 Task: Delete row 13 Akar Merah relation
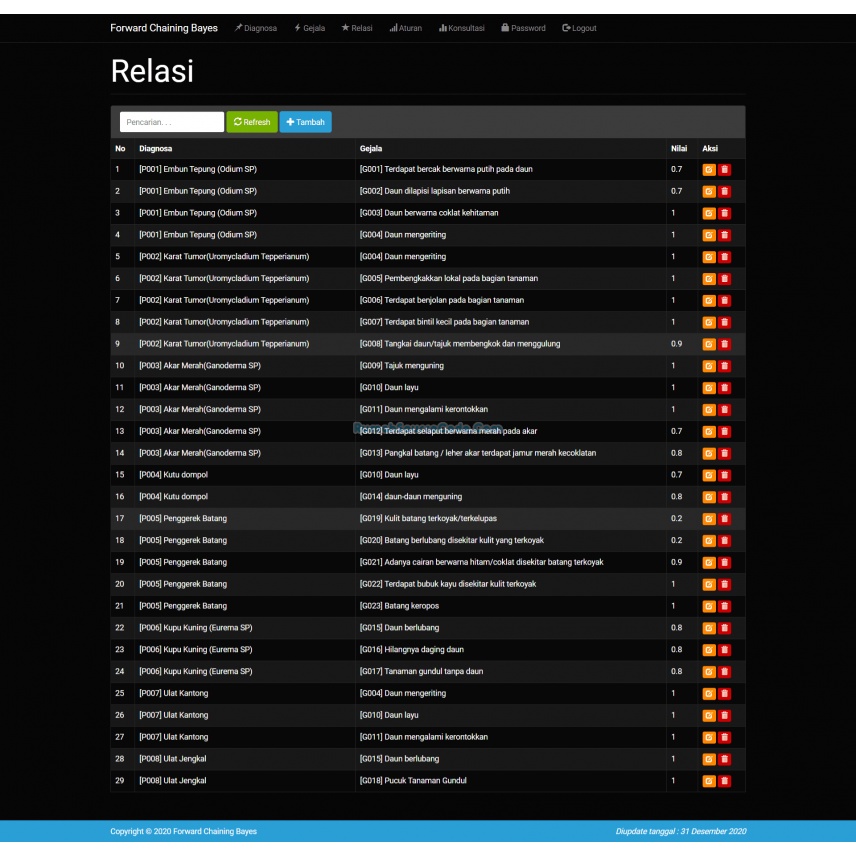(x=725, y=432)
